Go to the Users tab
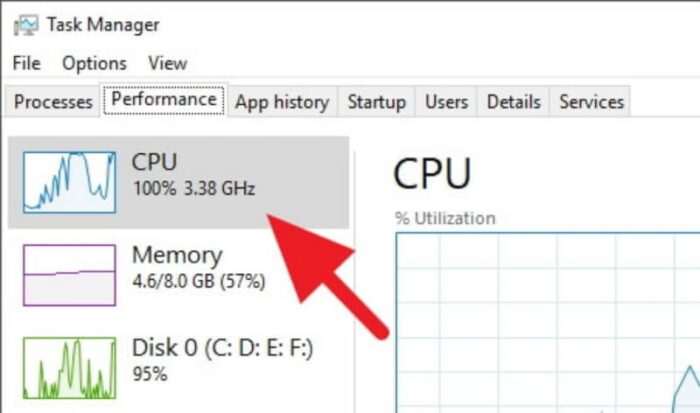Screen dimensions: 700x413 [x=446, y=102]
